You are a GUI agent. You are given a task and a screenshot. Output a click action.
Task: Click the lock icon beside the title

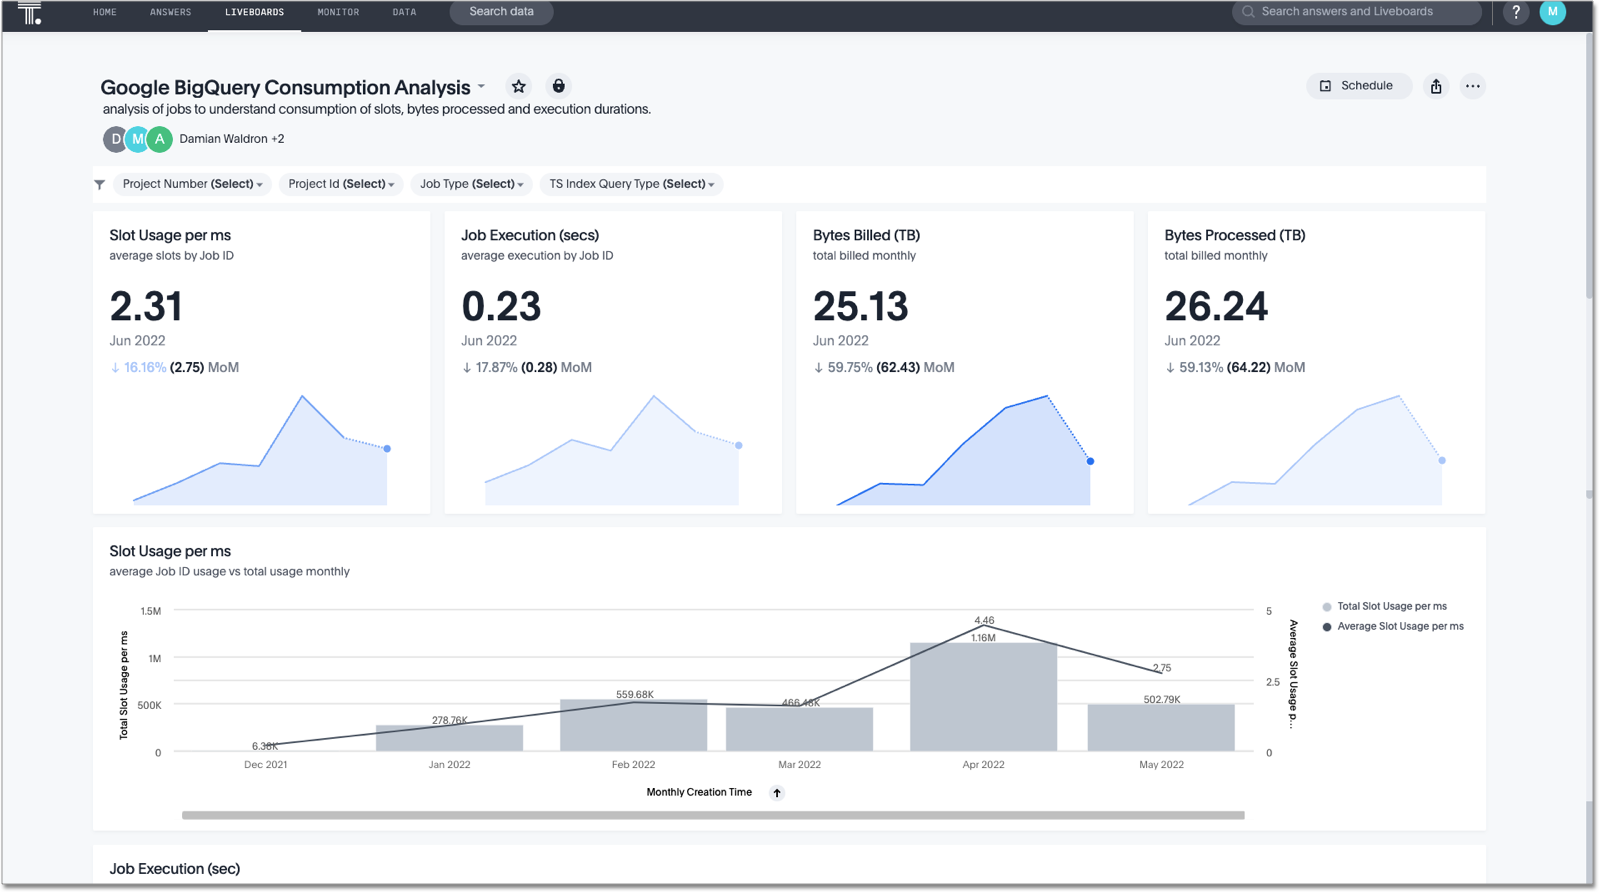coord(558,86)
